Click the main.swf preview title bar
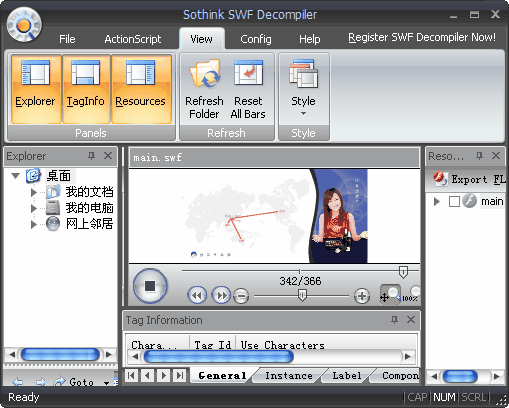 (274, 157)
